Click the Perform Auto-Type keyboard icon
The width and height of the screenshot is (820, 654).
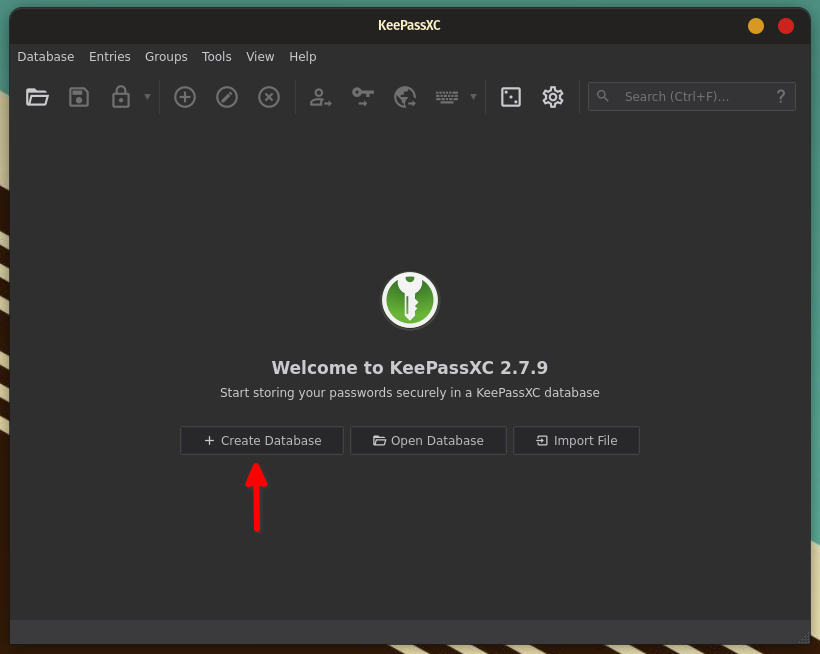tap(447, 97)
